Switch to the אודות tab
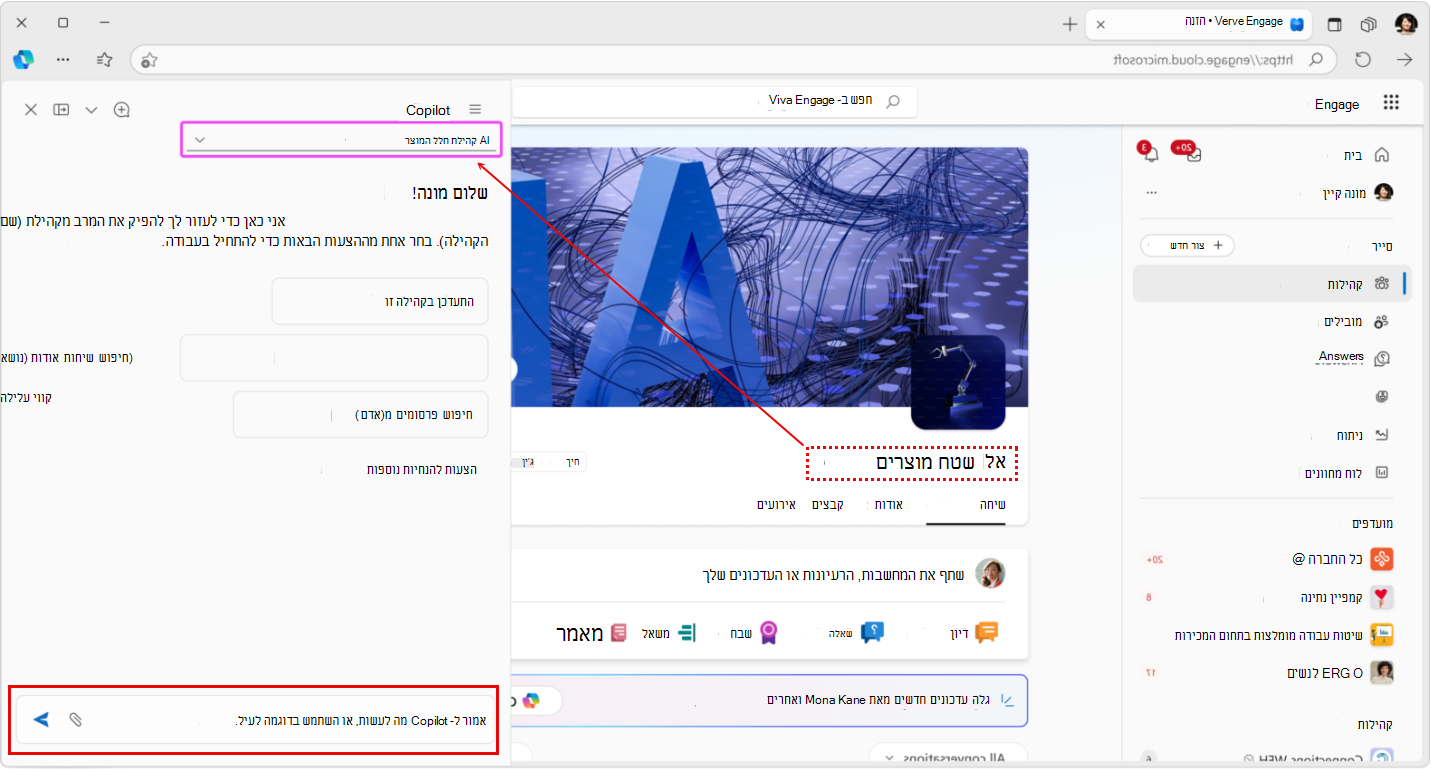Image resolution: width=1431 pixels, height=769 pixels. [x=889, y=504]
